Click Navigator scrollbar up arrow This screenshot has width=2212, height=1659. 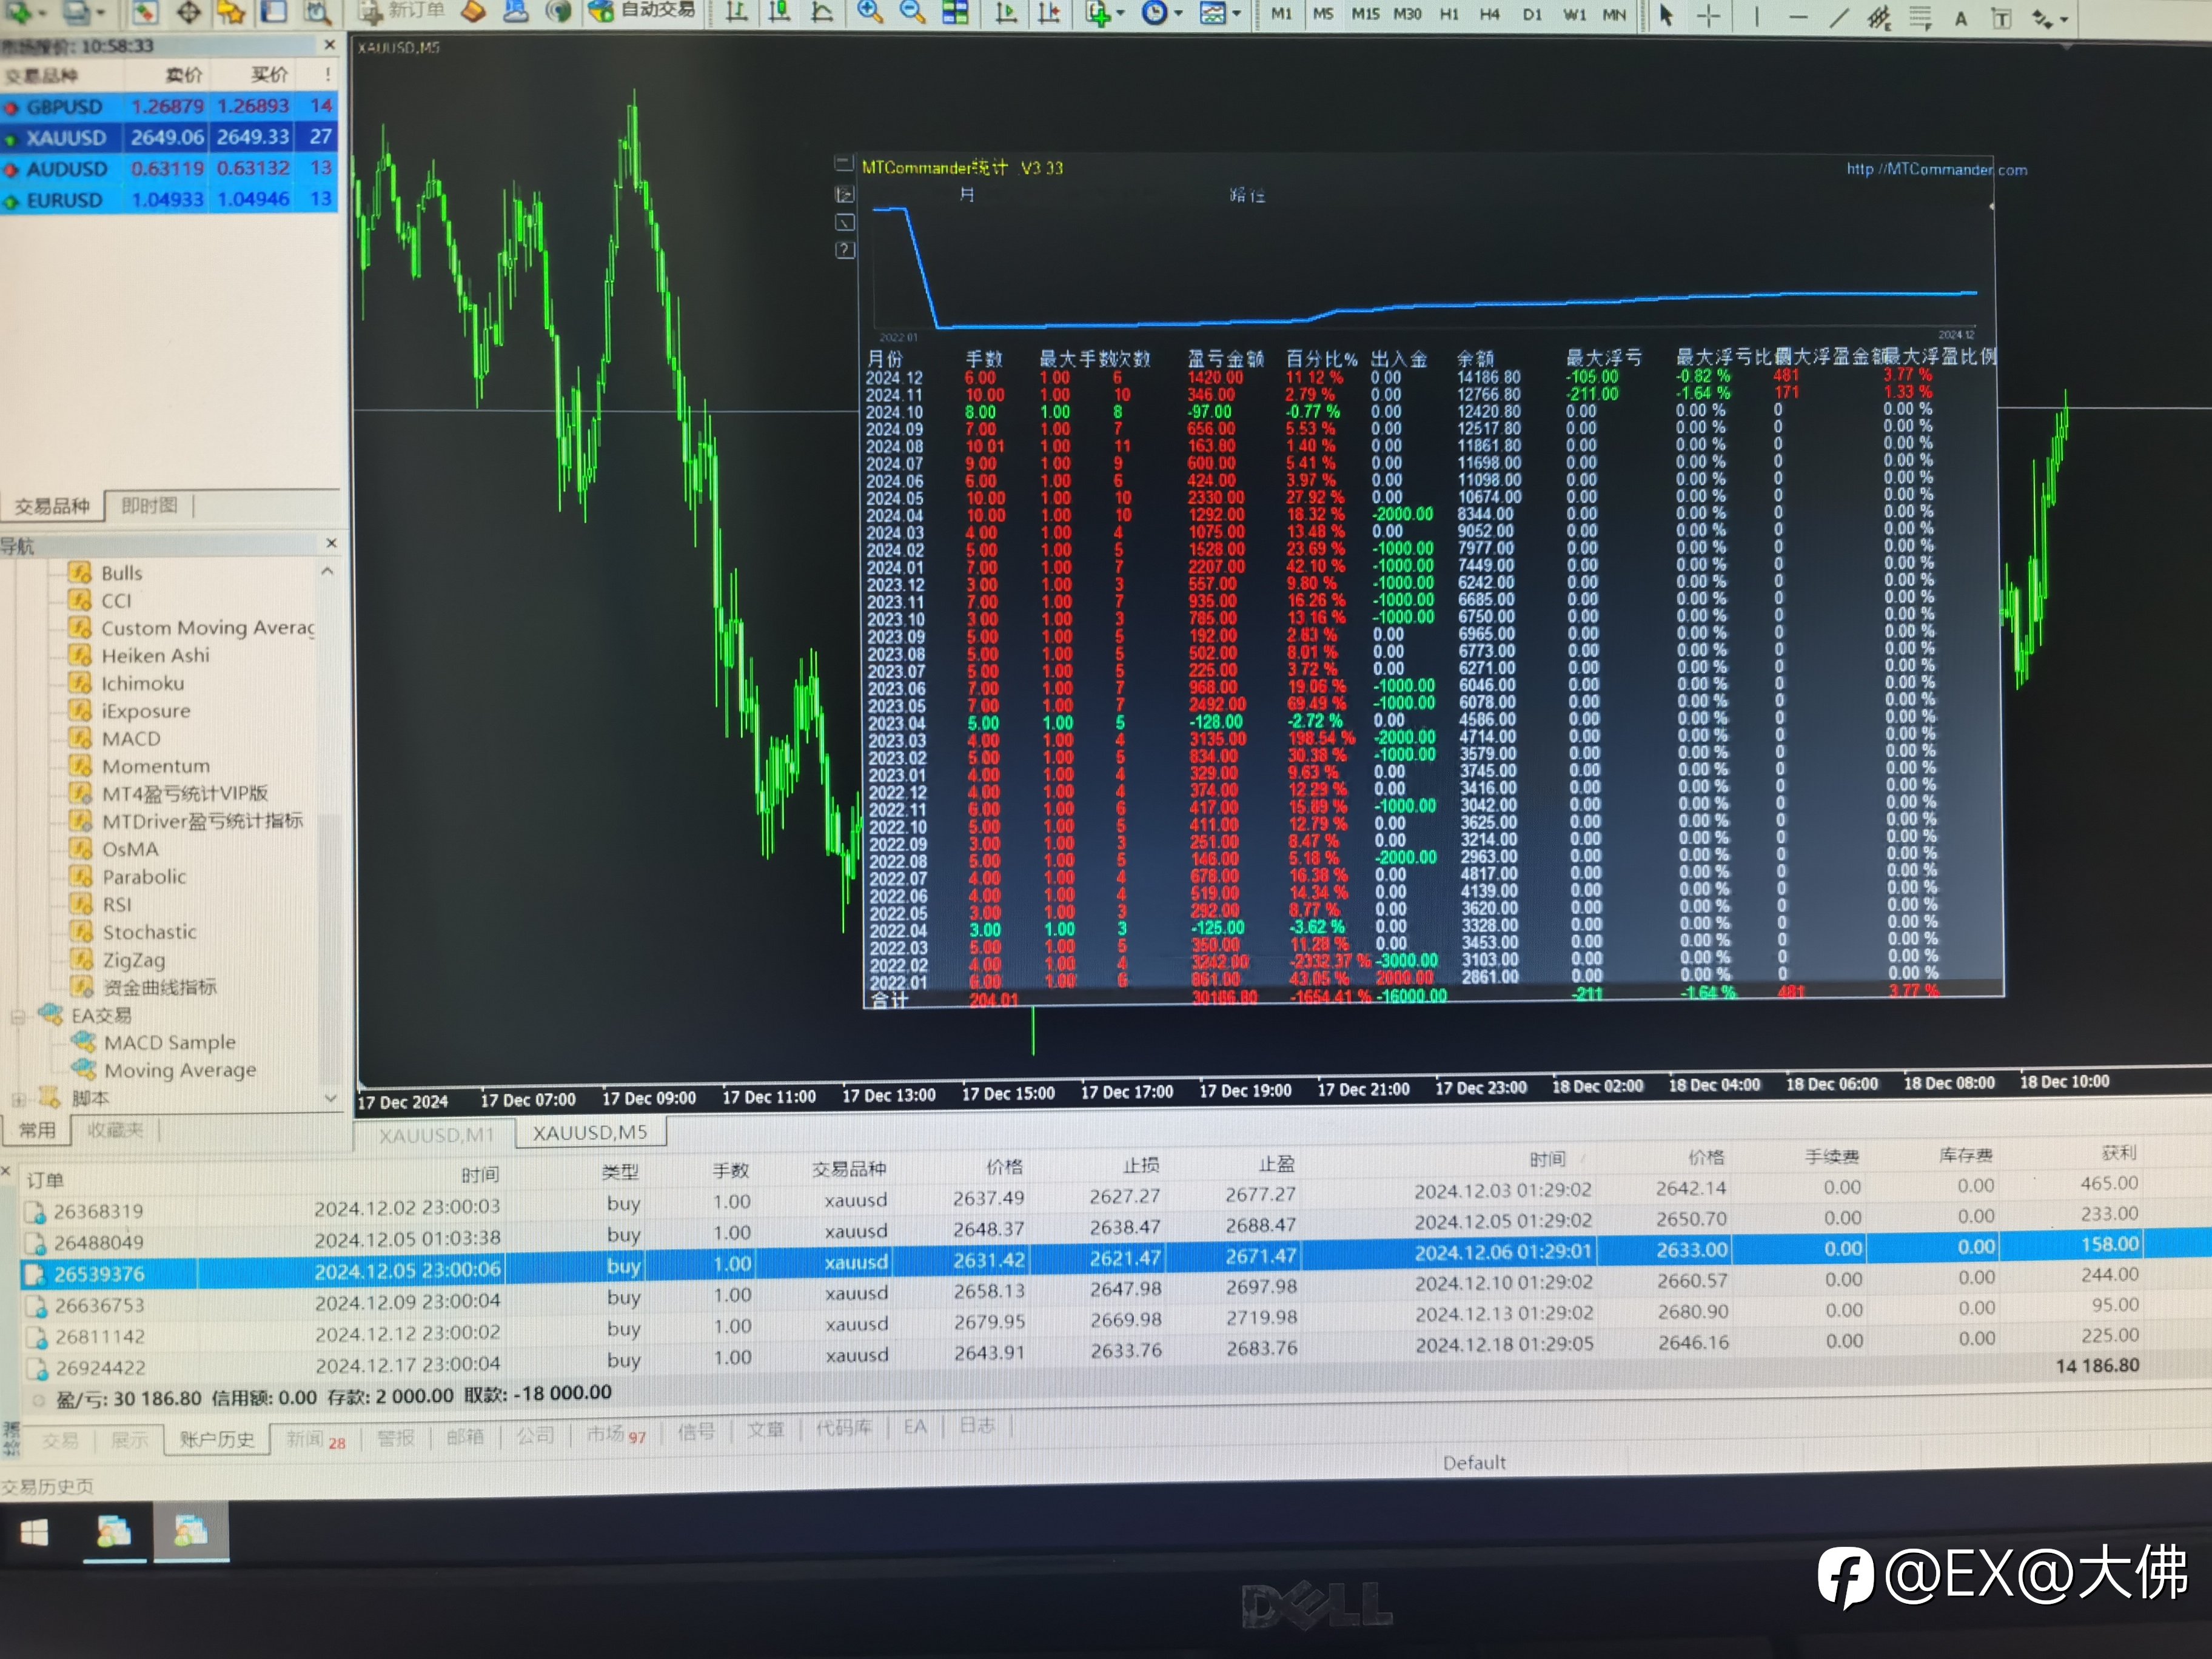pos(327,572)
